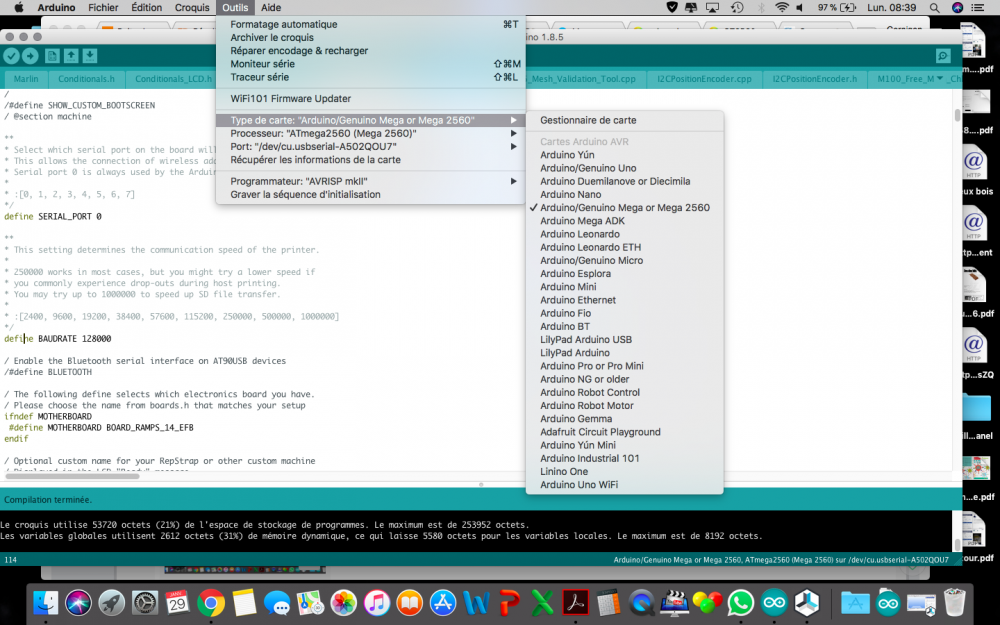This screenshot has width=1000, height=625.
Task: Expand the Programmateur submenu arrow
Action: (513, 181)
